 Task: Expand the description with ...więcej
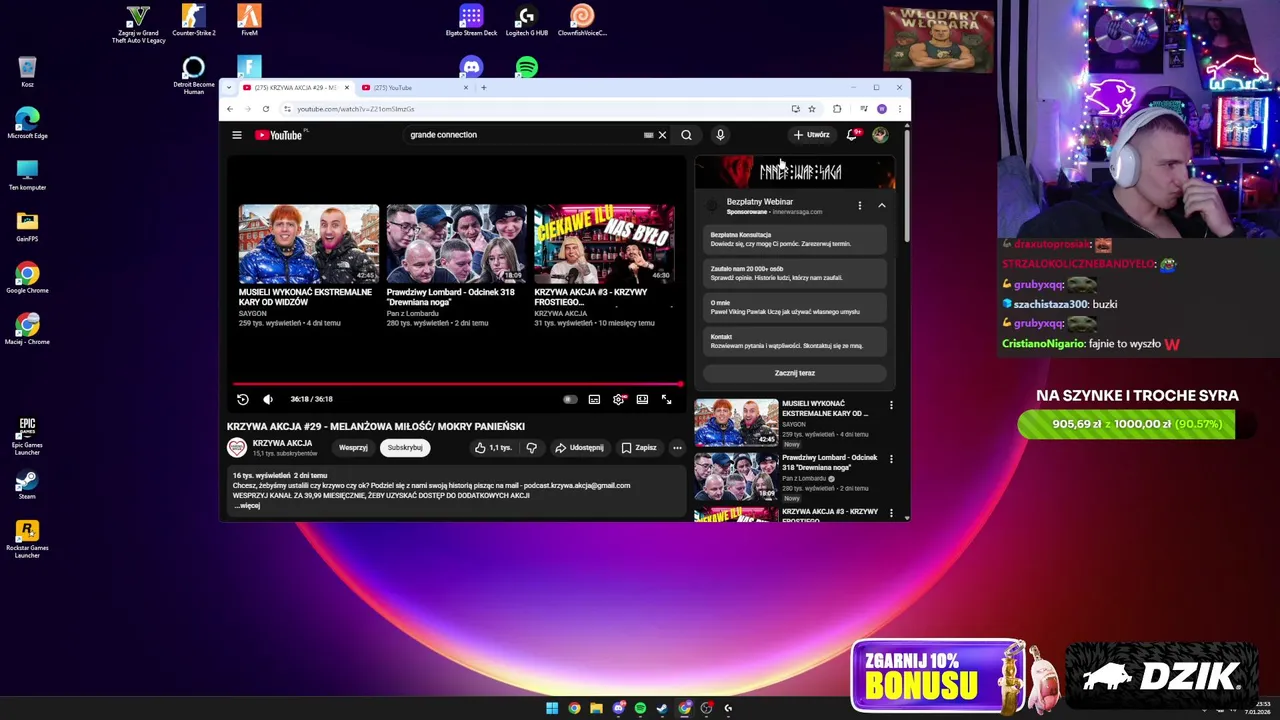pyautogui.click(x=246, y=506)
